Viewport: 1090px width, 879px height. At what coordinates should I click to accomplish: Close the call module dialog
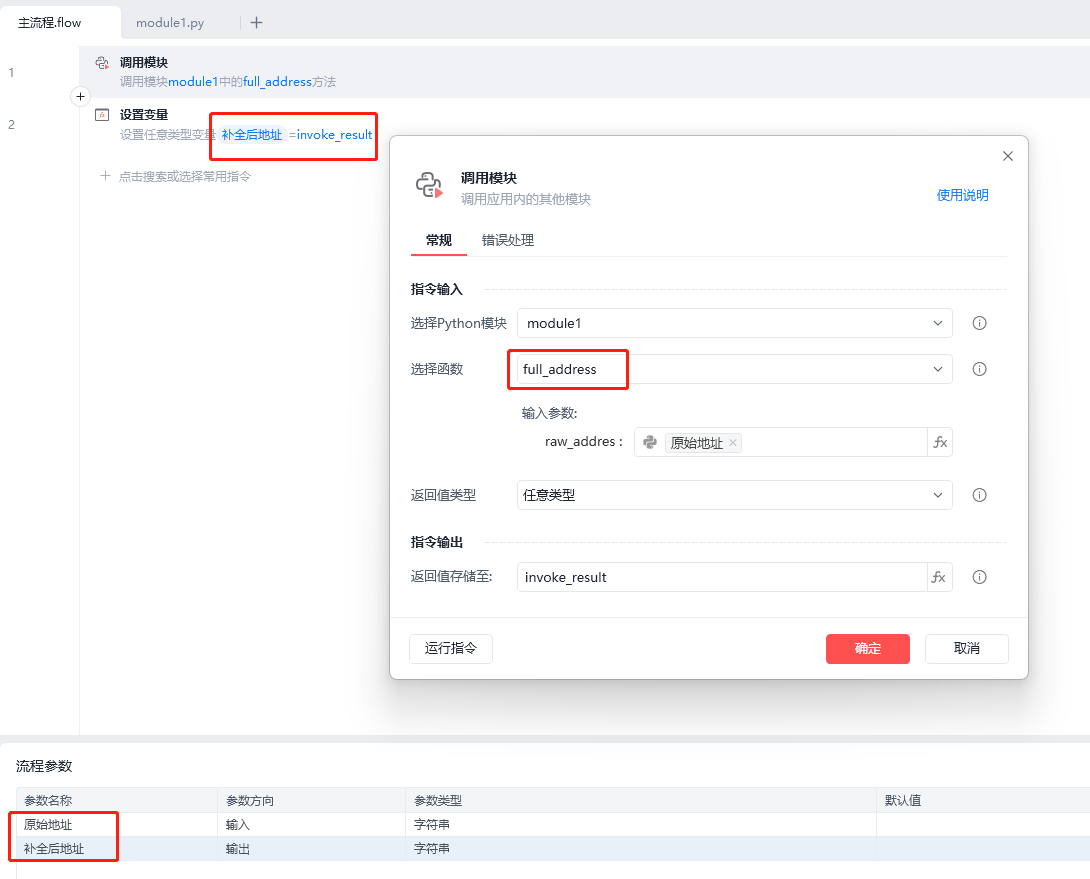(1008, 156)
